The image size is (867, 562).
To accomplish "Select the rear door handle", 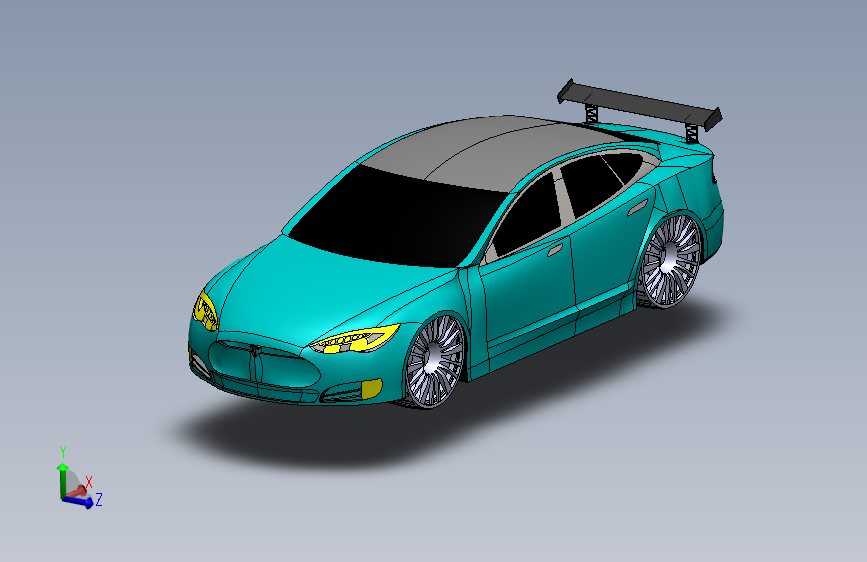I will pyautogui.click(x=638, y=207).
